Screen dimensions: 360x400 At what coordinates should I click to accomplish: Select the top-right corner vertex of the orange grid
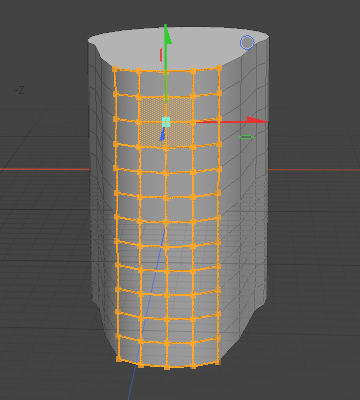219,68
